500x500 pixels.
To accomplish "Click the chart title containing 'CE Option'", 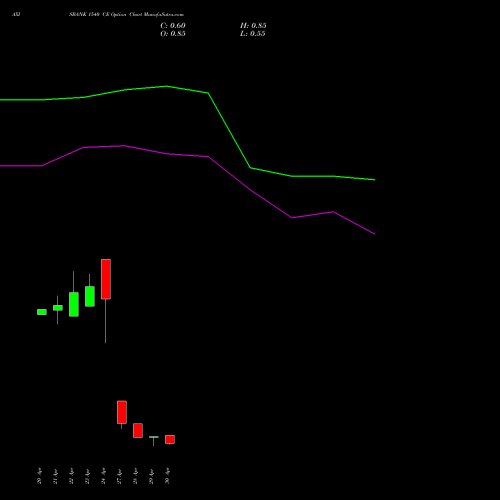I will [x=126, y=15].
